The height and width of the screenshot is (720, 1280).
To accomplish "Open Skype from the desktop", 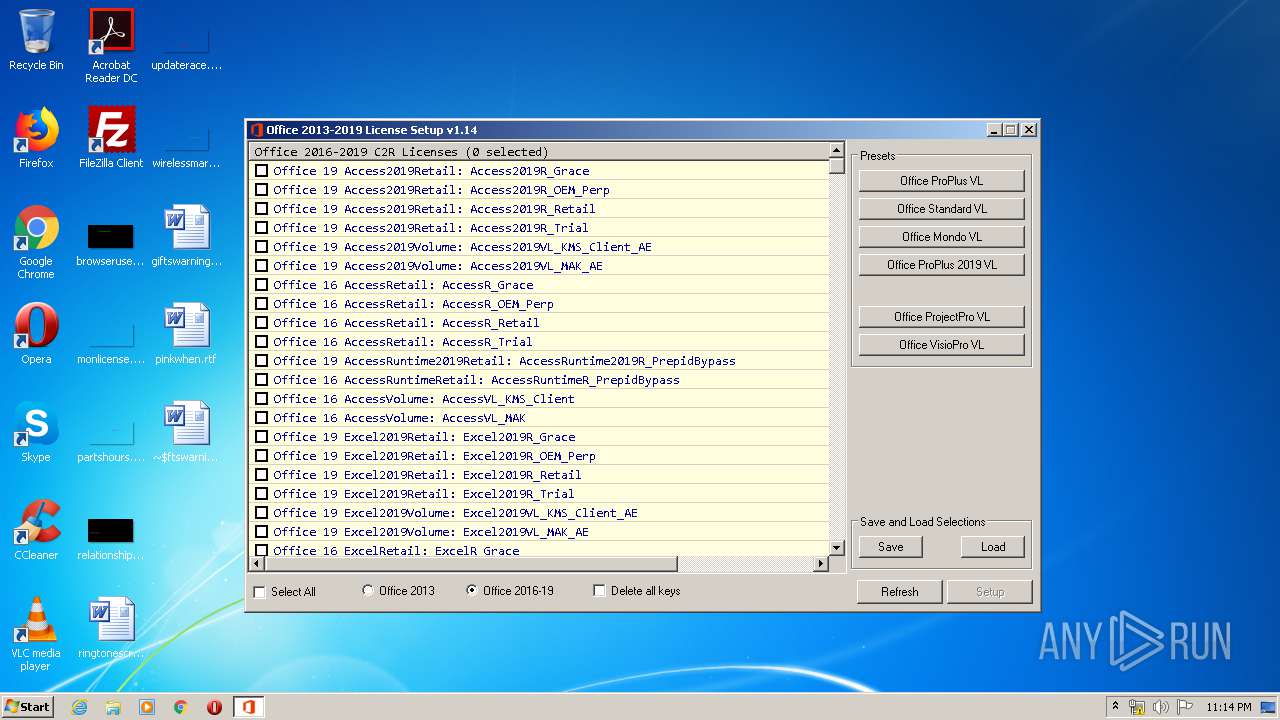I will pyautogui.click(x=36, y=432).
